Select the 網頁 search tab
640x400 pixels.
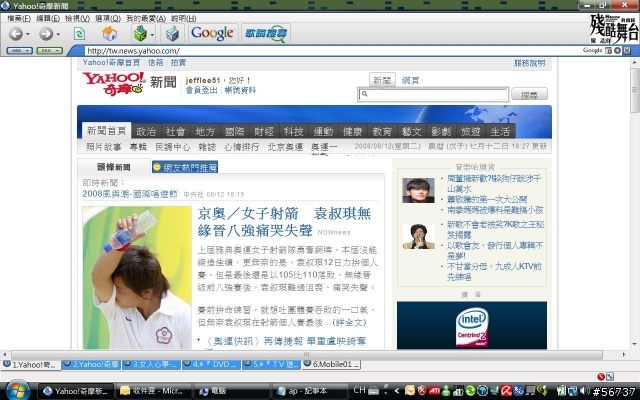(410, 80)
